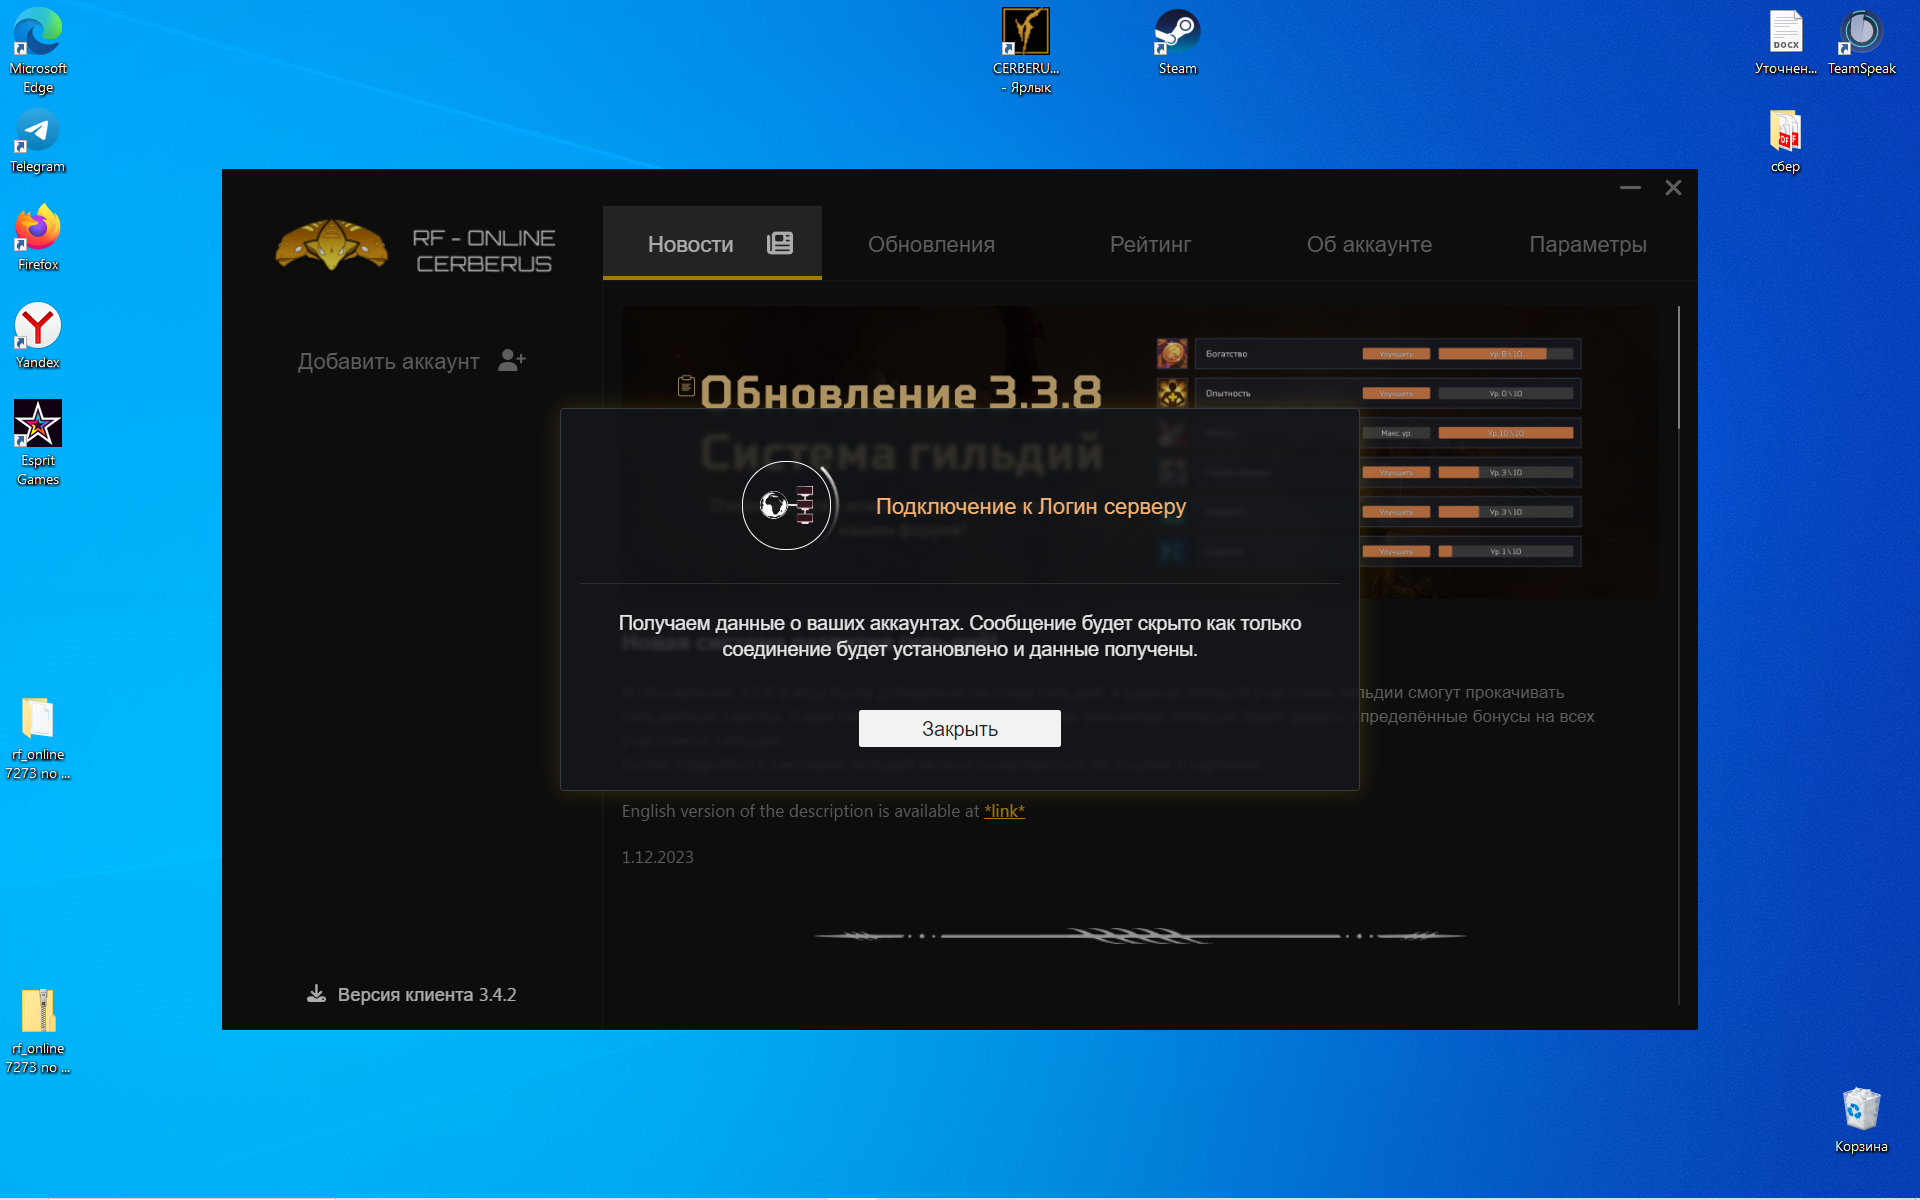Open the Параметры tab
Screen dimensions: 1920x1200
[x=1588, y=244]
